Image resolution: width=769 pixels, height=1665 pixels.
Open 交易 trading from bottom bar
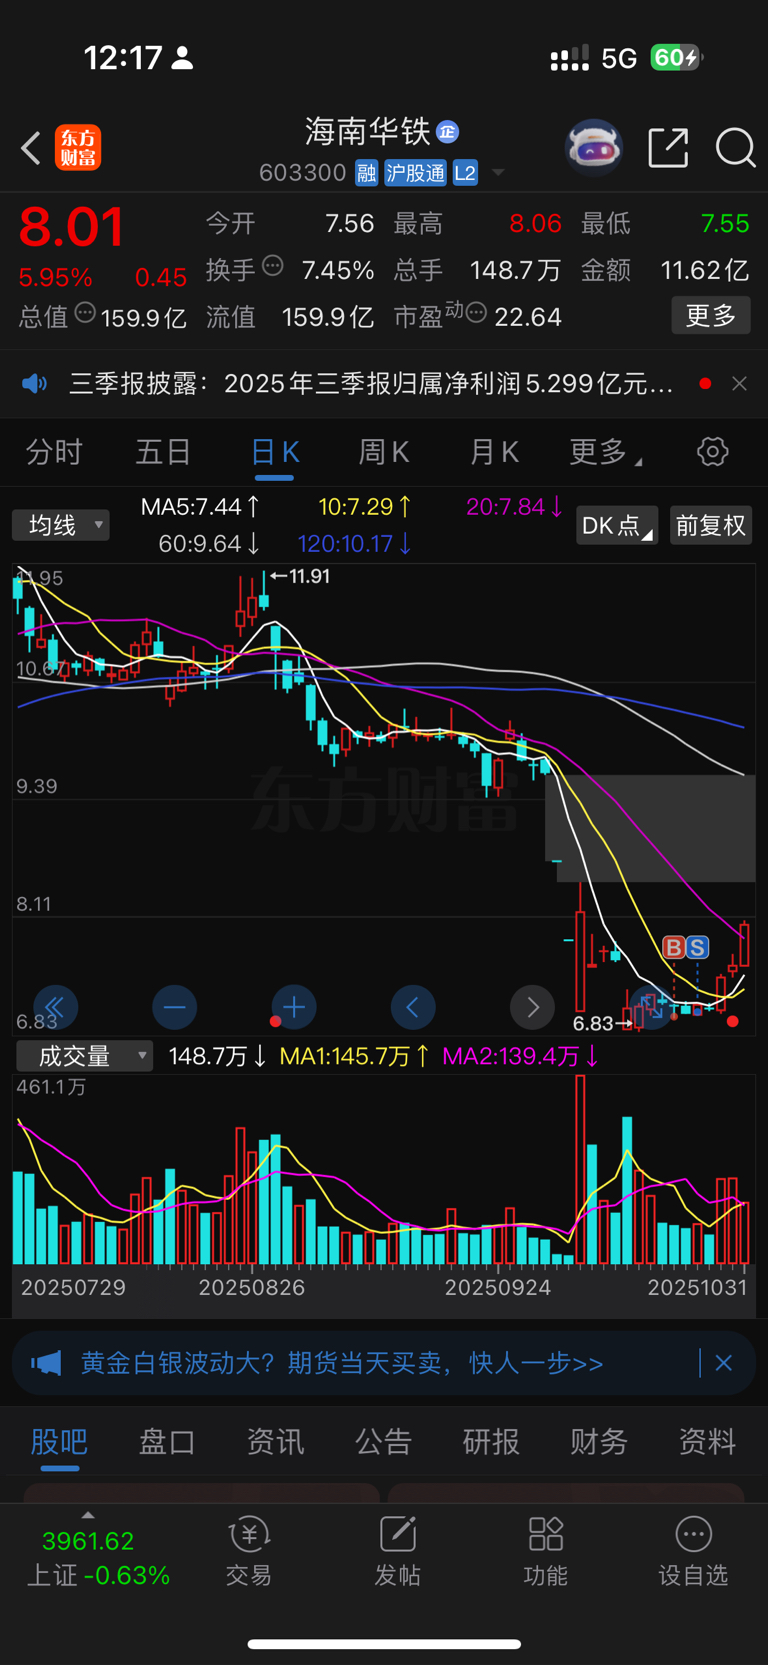[x=249, y=1553]
